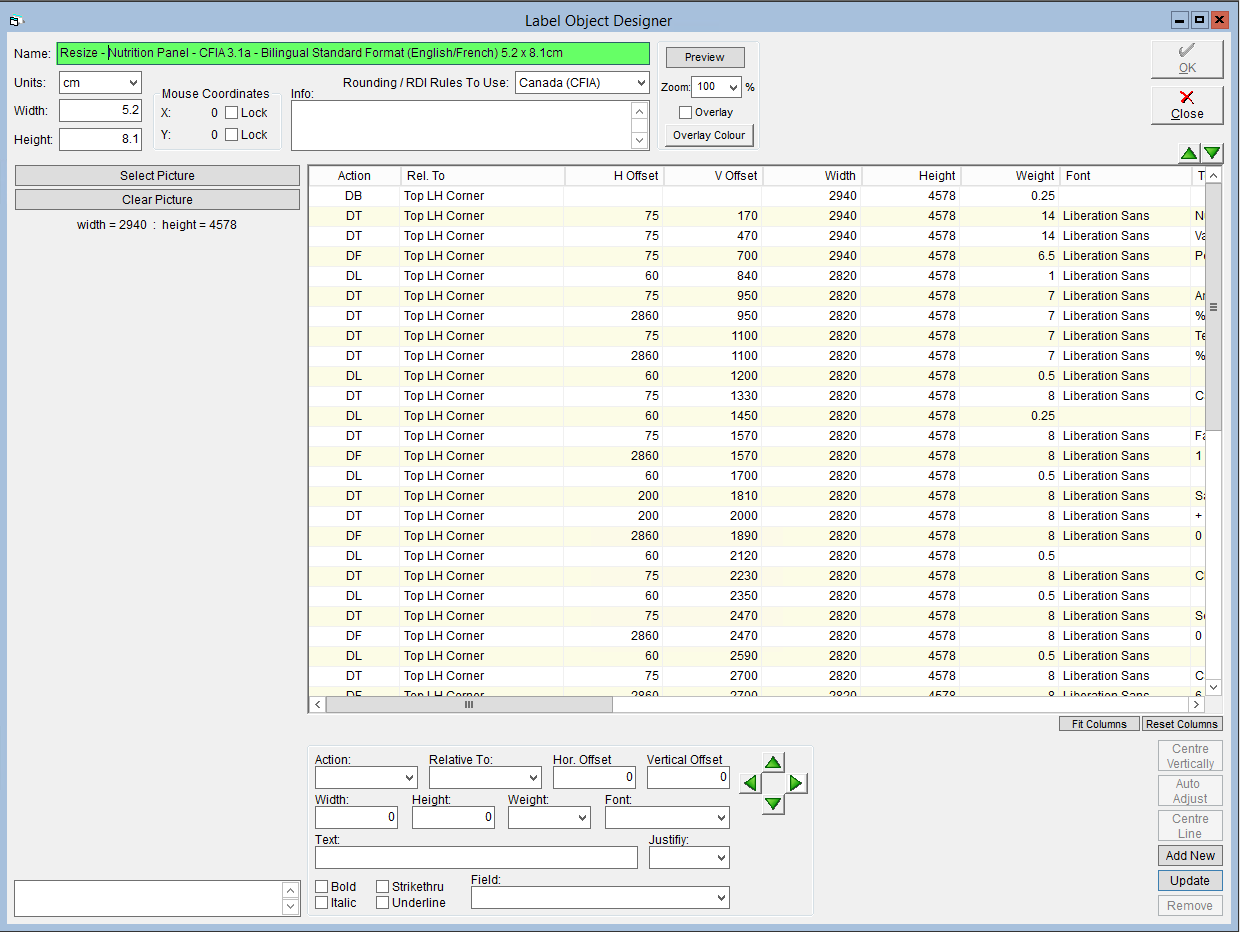Viewport: 1240px width, 932px height.
Task: Click the table's Height column header
Action: coord(911,176)
